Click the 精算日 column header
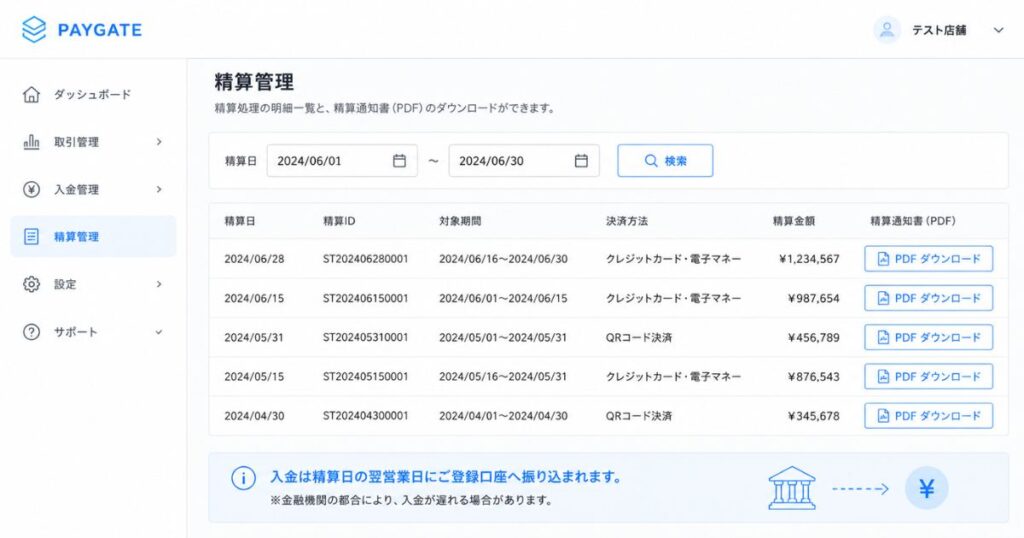This screenshot has height=538, width=1024. (240, 221)
